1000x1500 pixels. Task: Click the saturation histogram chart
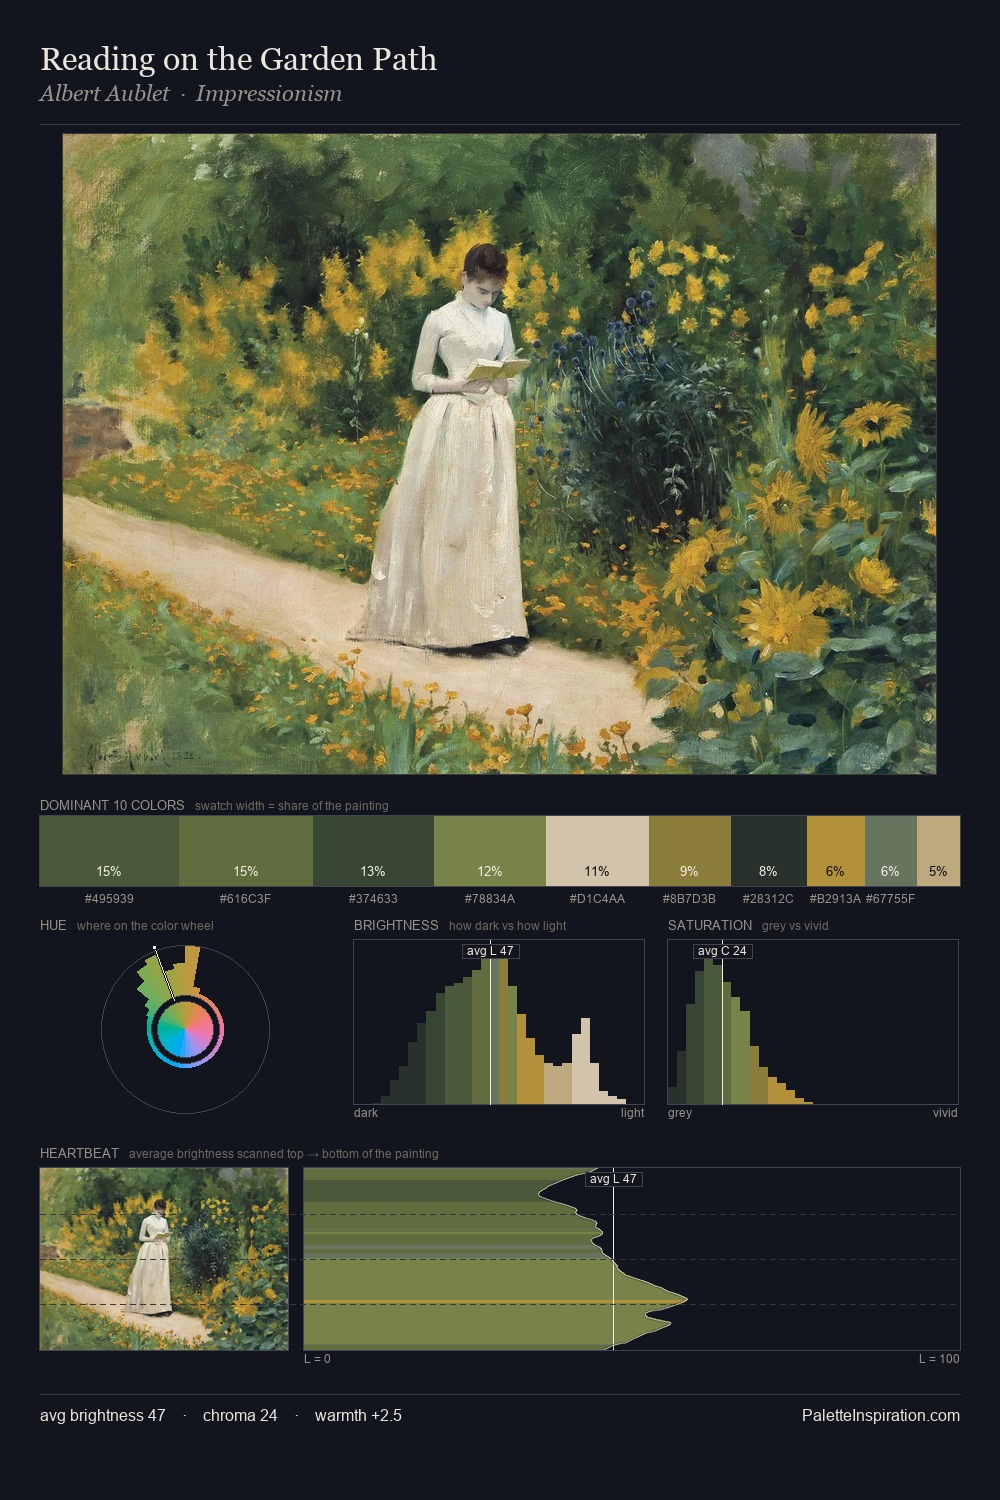pyautogui.click(x=813, y=1022)
